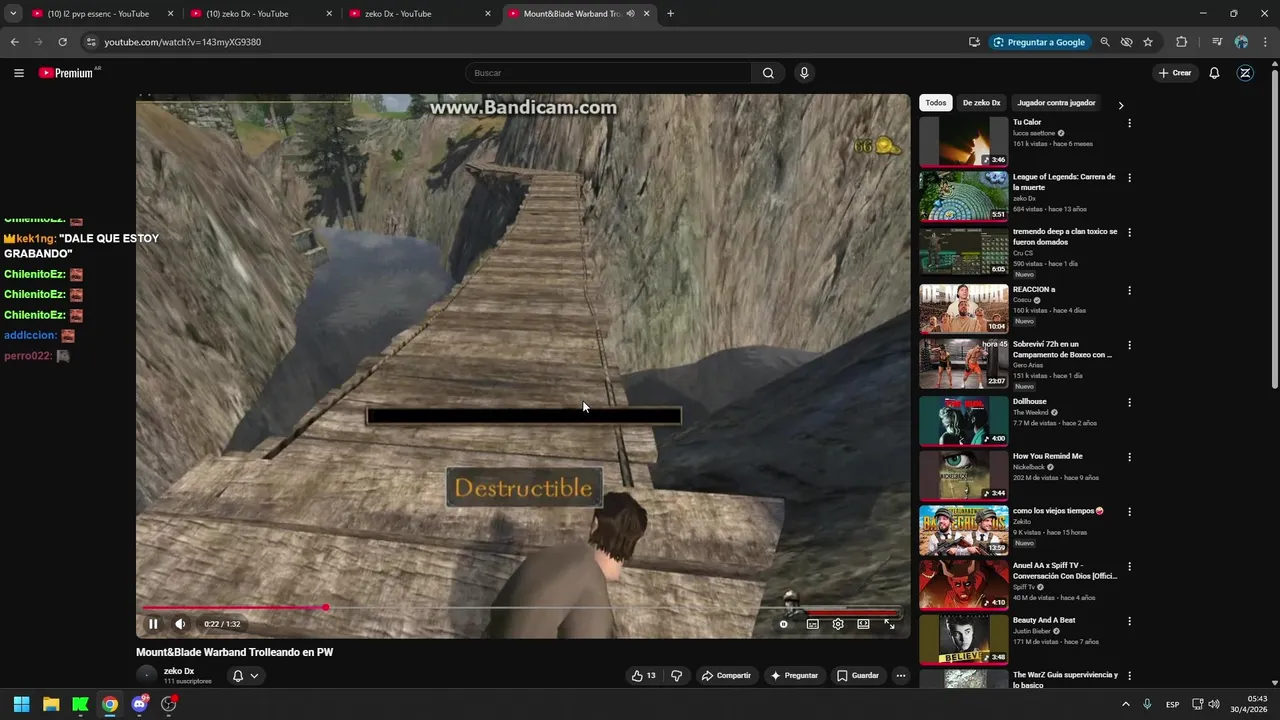Open a new browser tab
The width and height of the screenshot is (1280, 720).
tap(670, 14)
